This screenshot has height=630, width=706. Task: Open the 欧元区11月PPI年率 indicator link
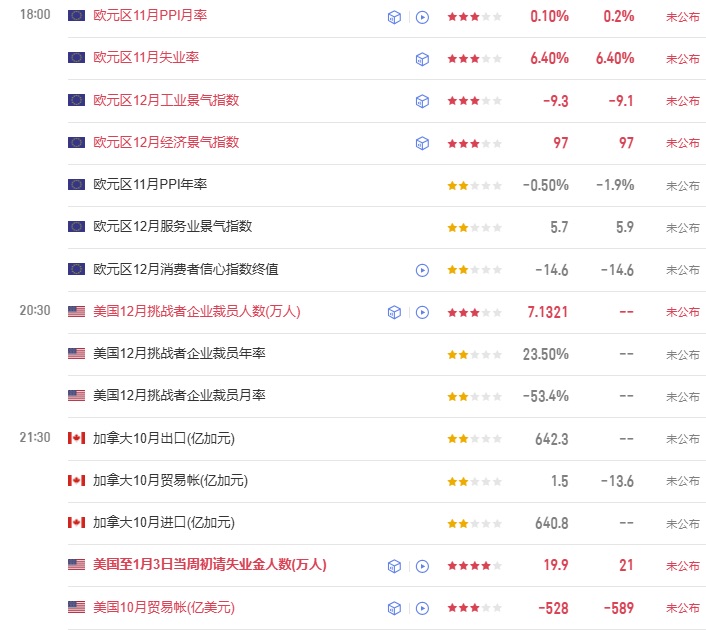[x=150, y=185]
